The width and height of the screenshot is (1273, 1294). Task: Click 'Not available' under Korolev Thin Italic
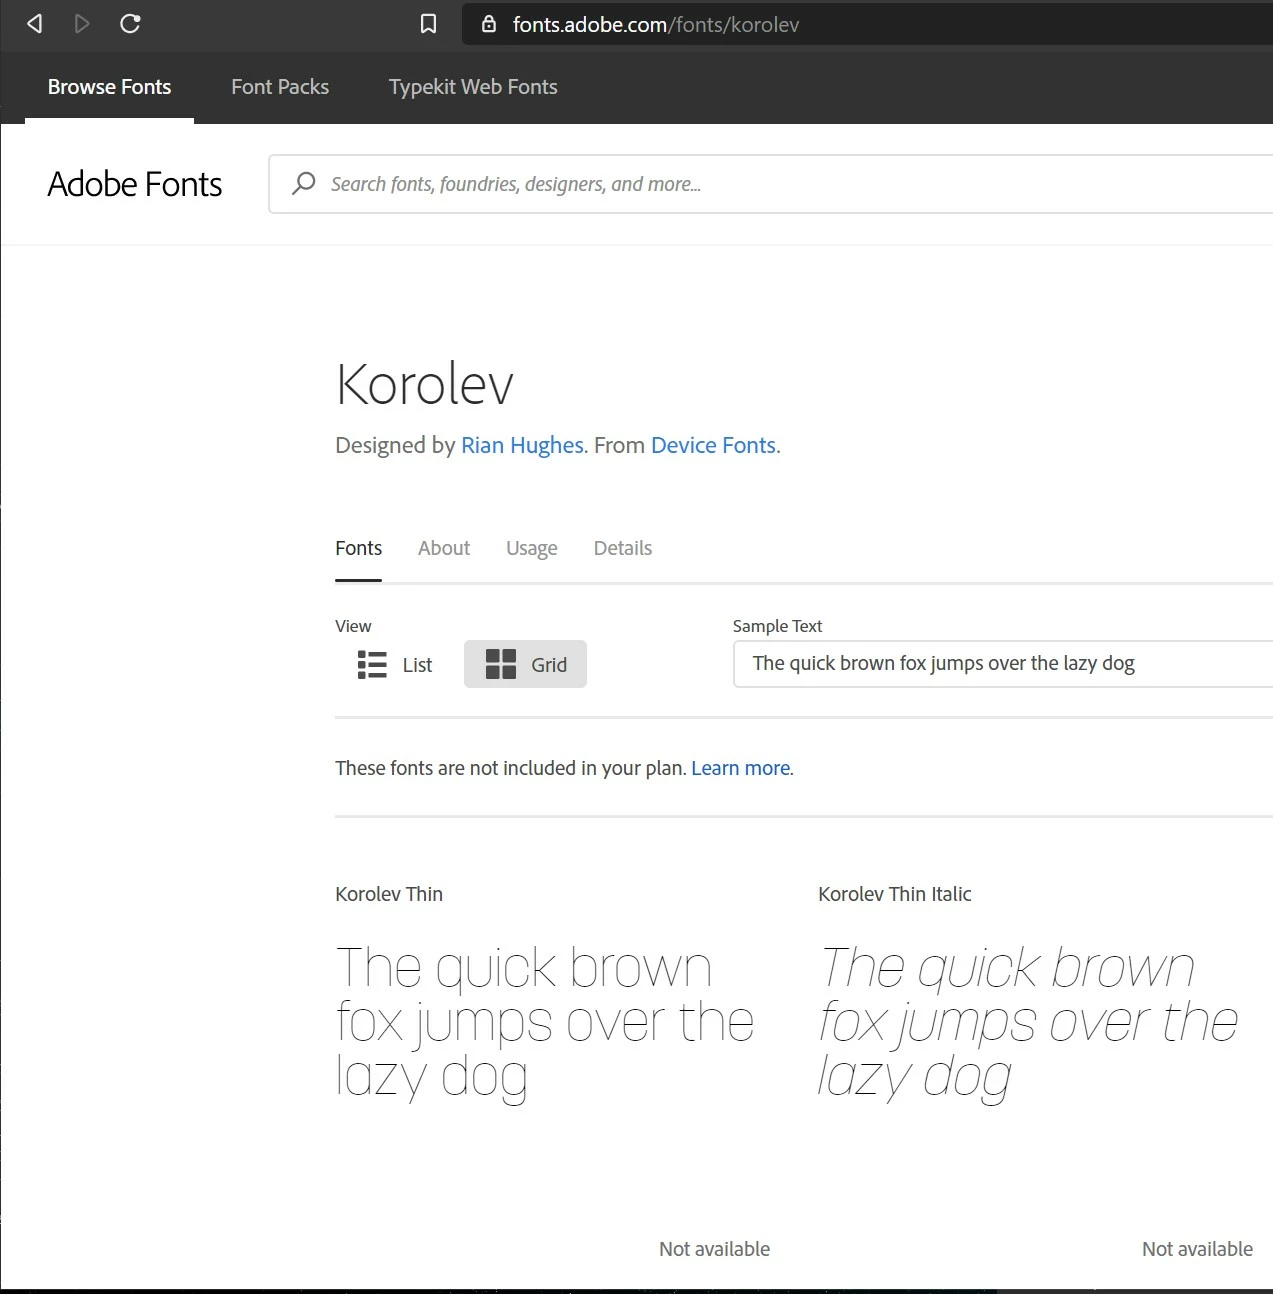tap(1197, 1249)
